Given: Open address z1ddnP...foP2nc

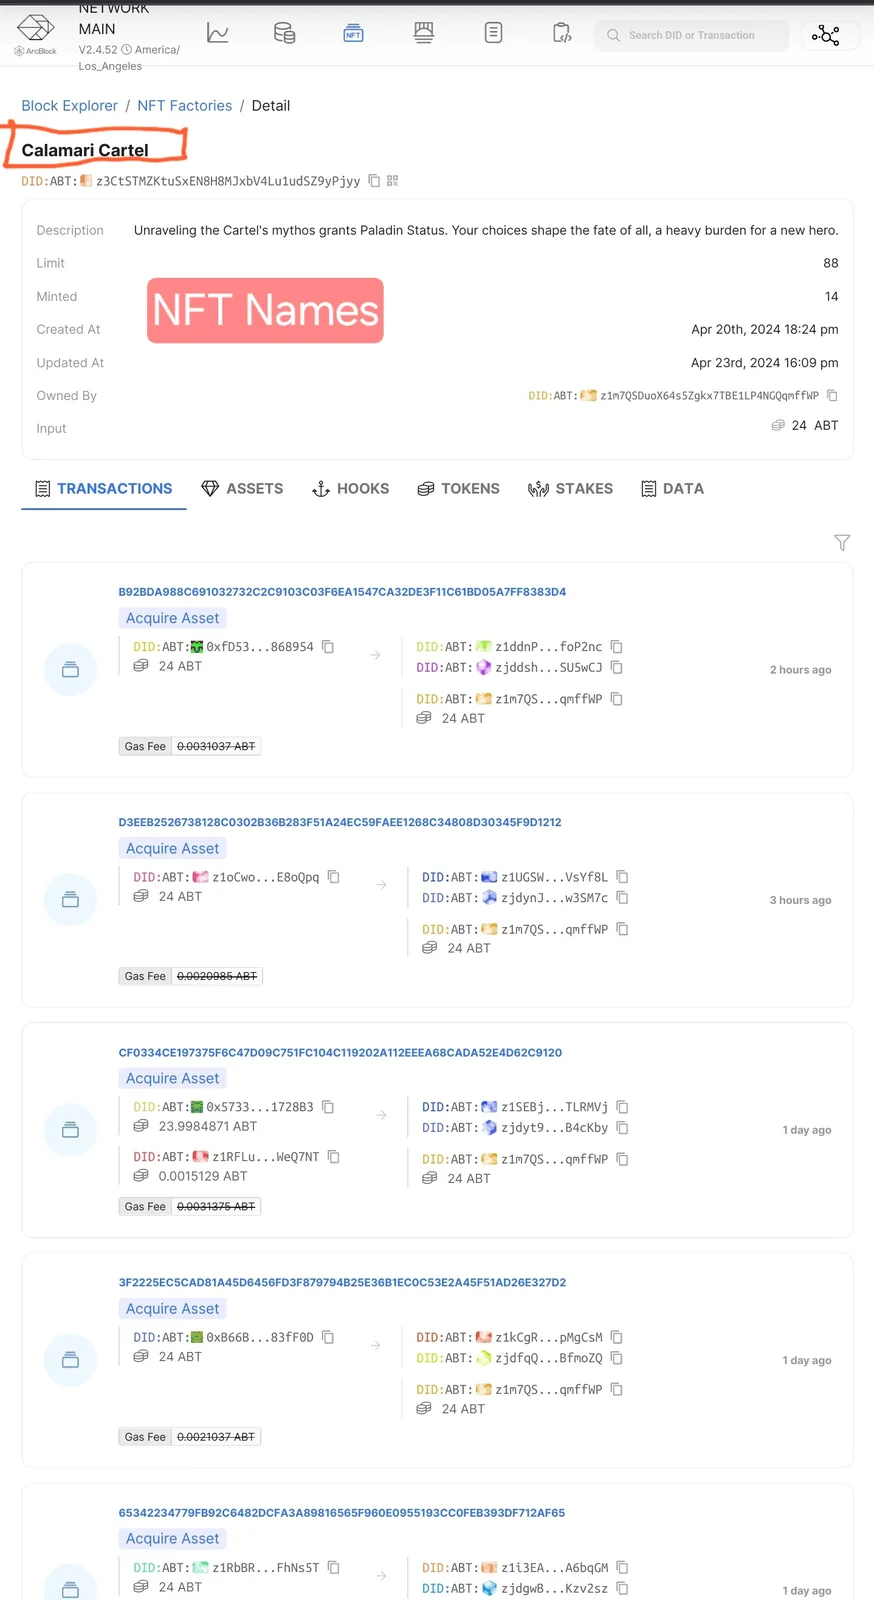Looking at the screenshot, I should click(549, 647).
